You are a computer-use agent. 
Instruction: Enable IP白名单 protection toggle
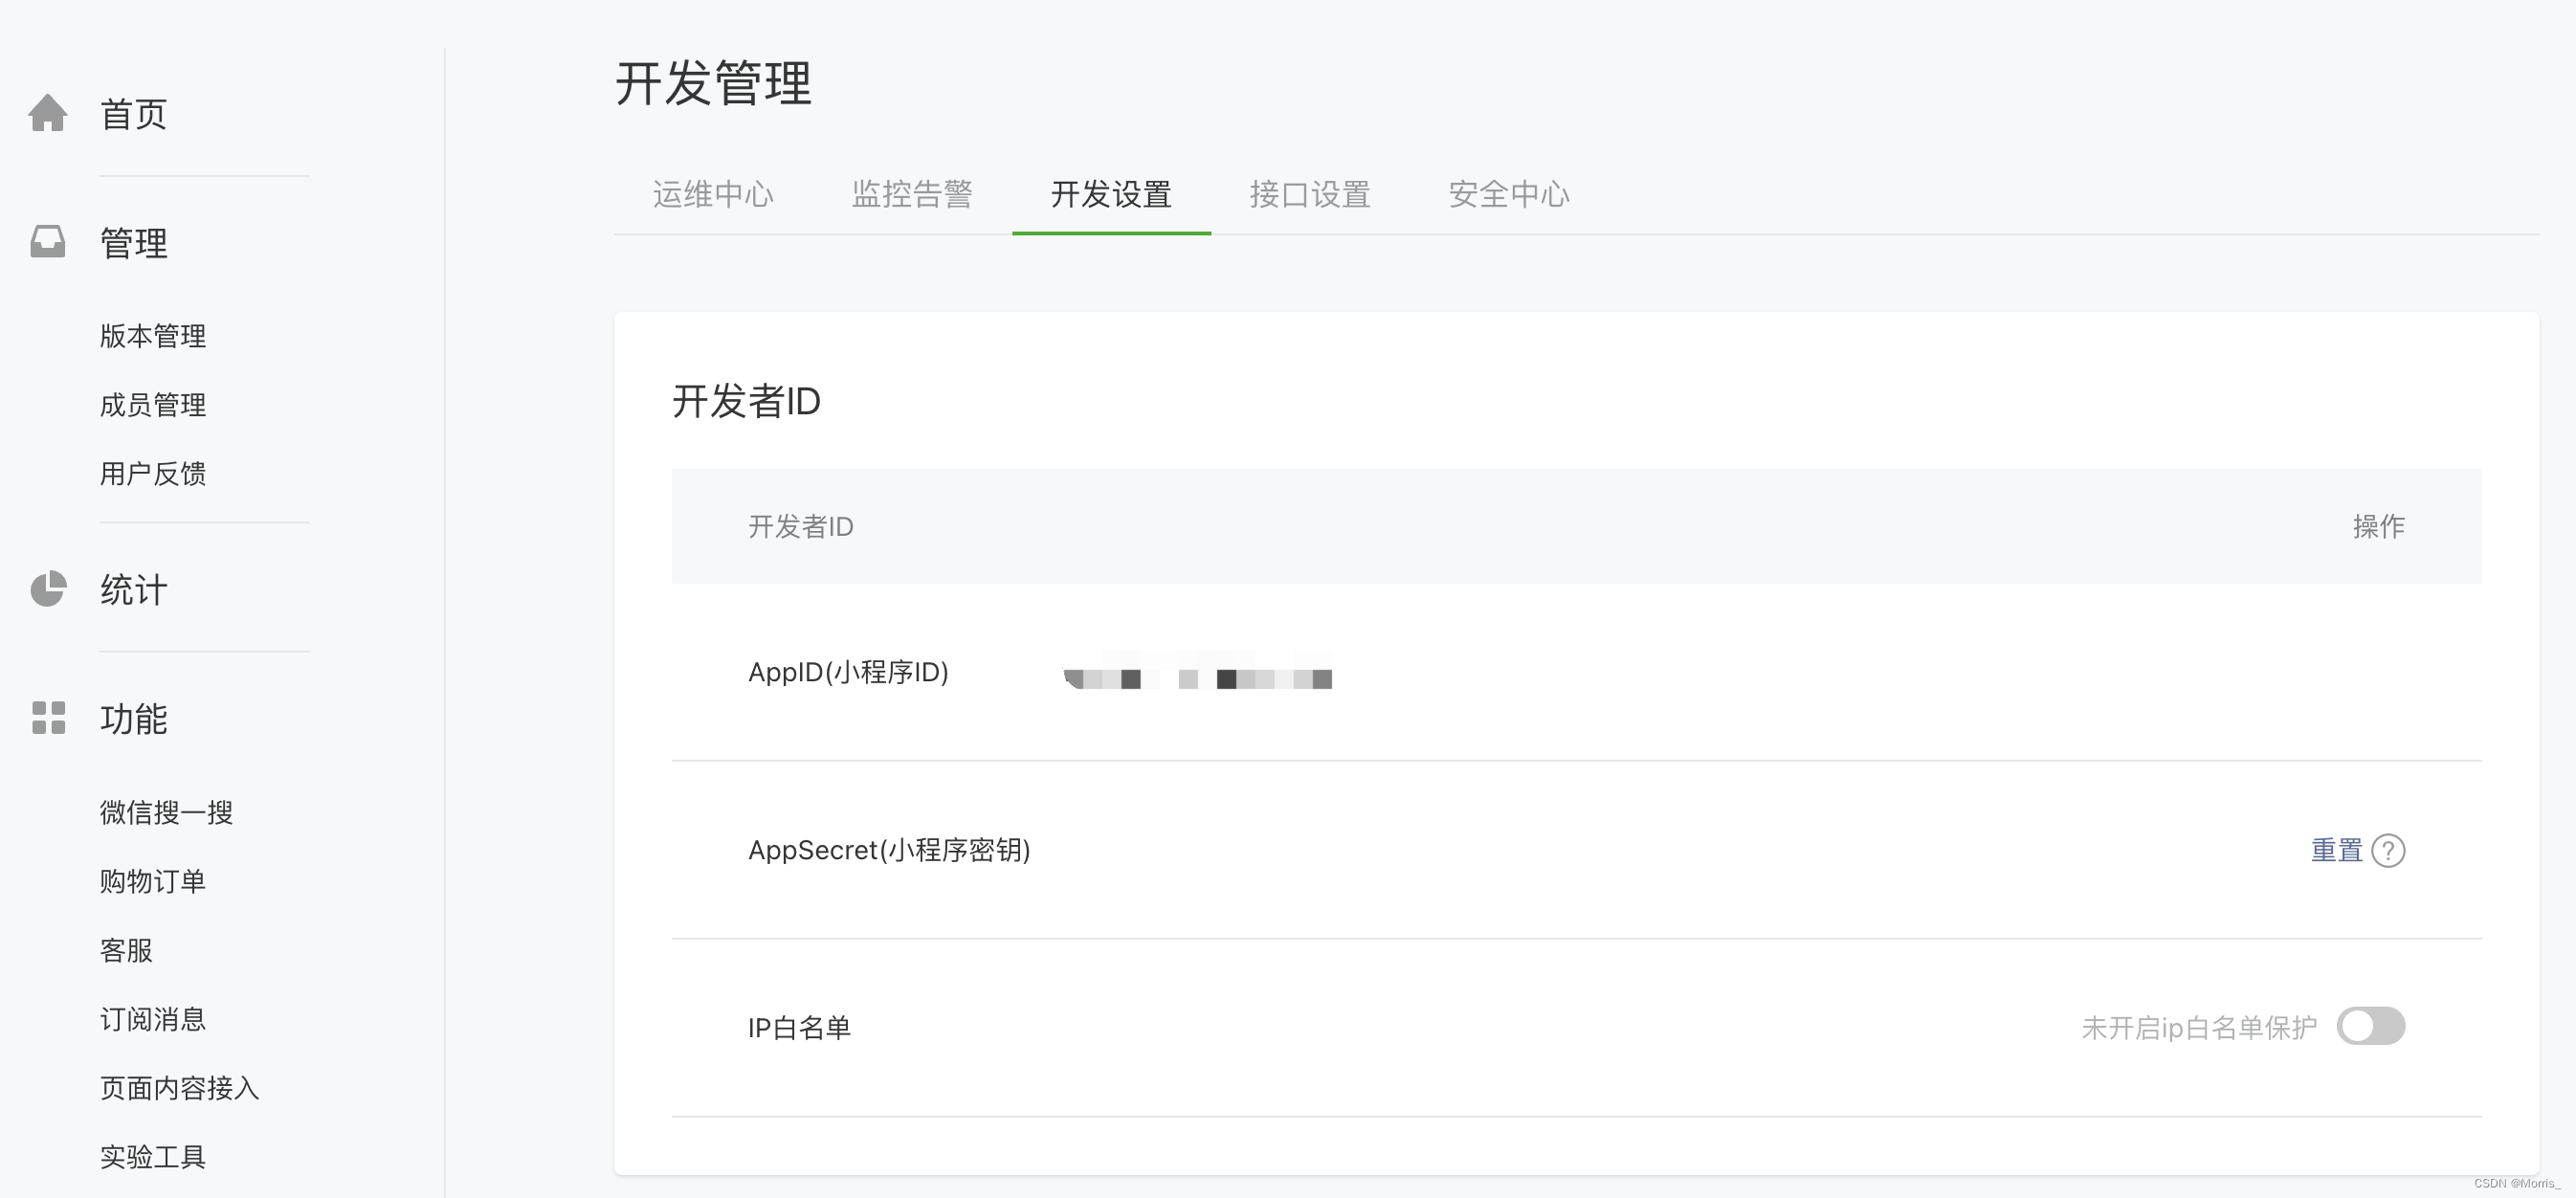(2372, 1025)
